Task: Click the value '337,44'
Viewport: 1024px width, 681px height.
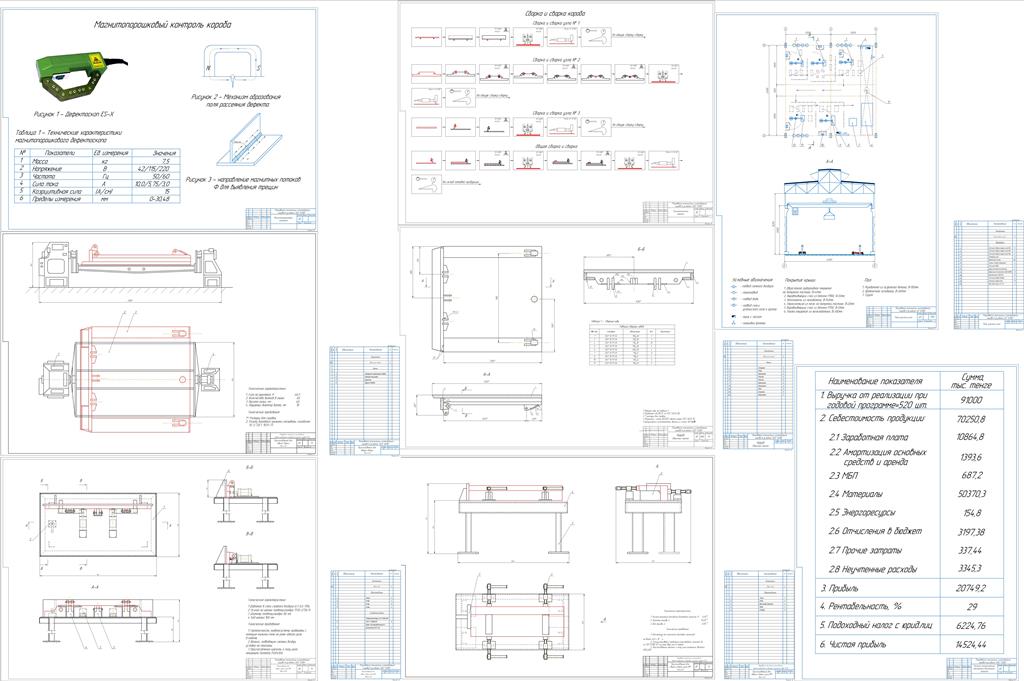Action: 972,550
